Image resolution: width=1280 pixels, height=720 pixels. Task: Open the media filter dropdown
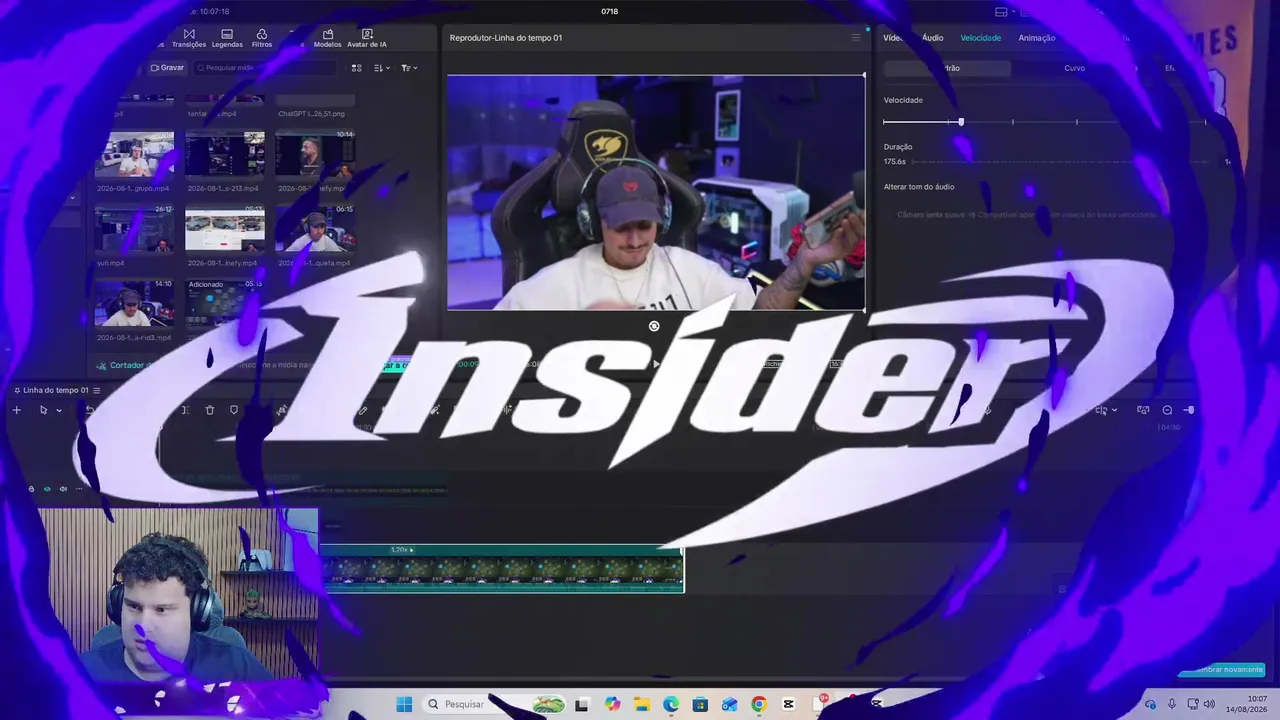(409, 68)
